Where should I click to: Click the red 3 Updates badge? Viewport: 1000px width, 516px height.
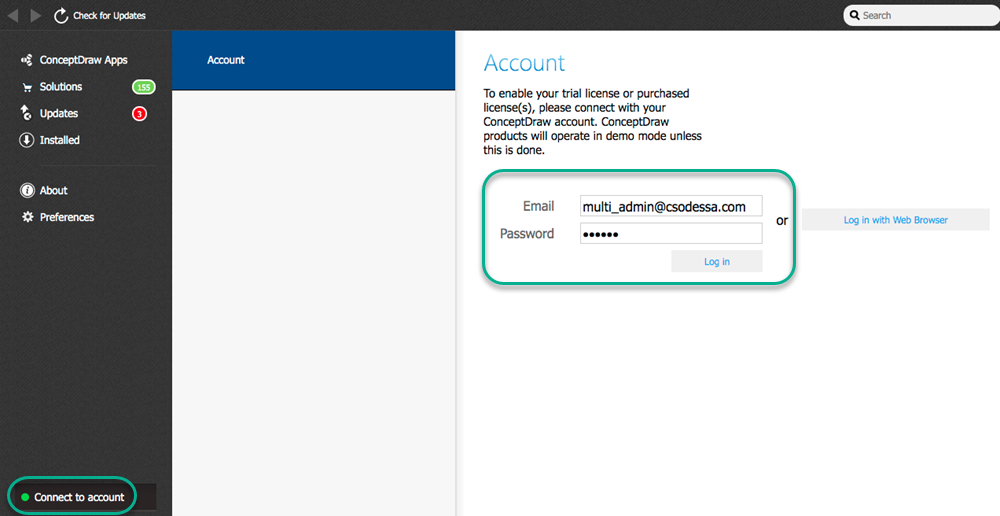140,114
